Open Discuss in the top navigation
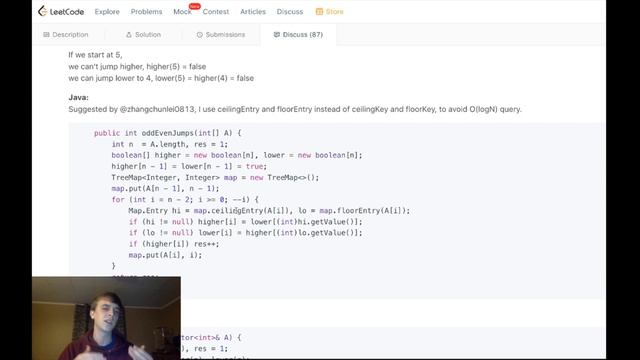This screenshot has height=360, width=640. (290, 12)
